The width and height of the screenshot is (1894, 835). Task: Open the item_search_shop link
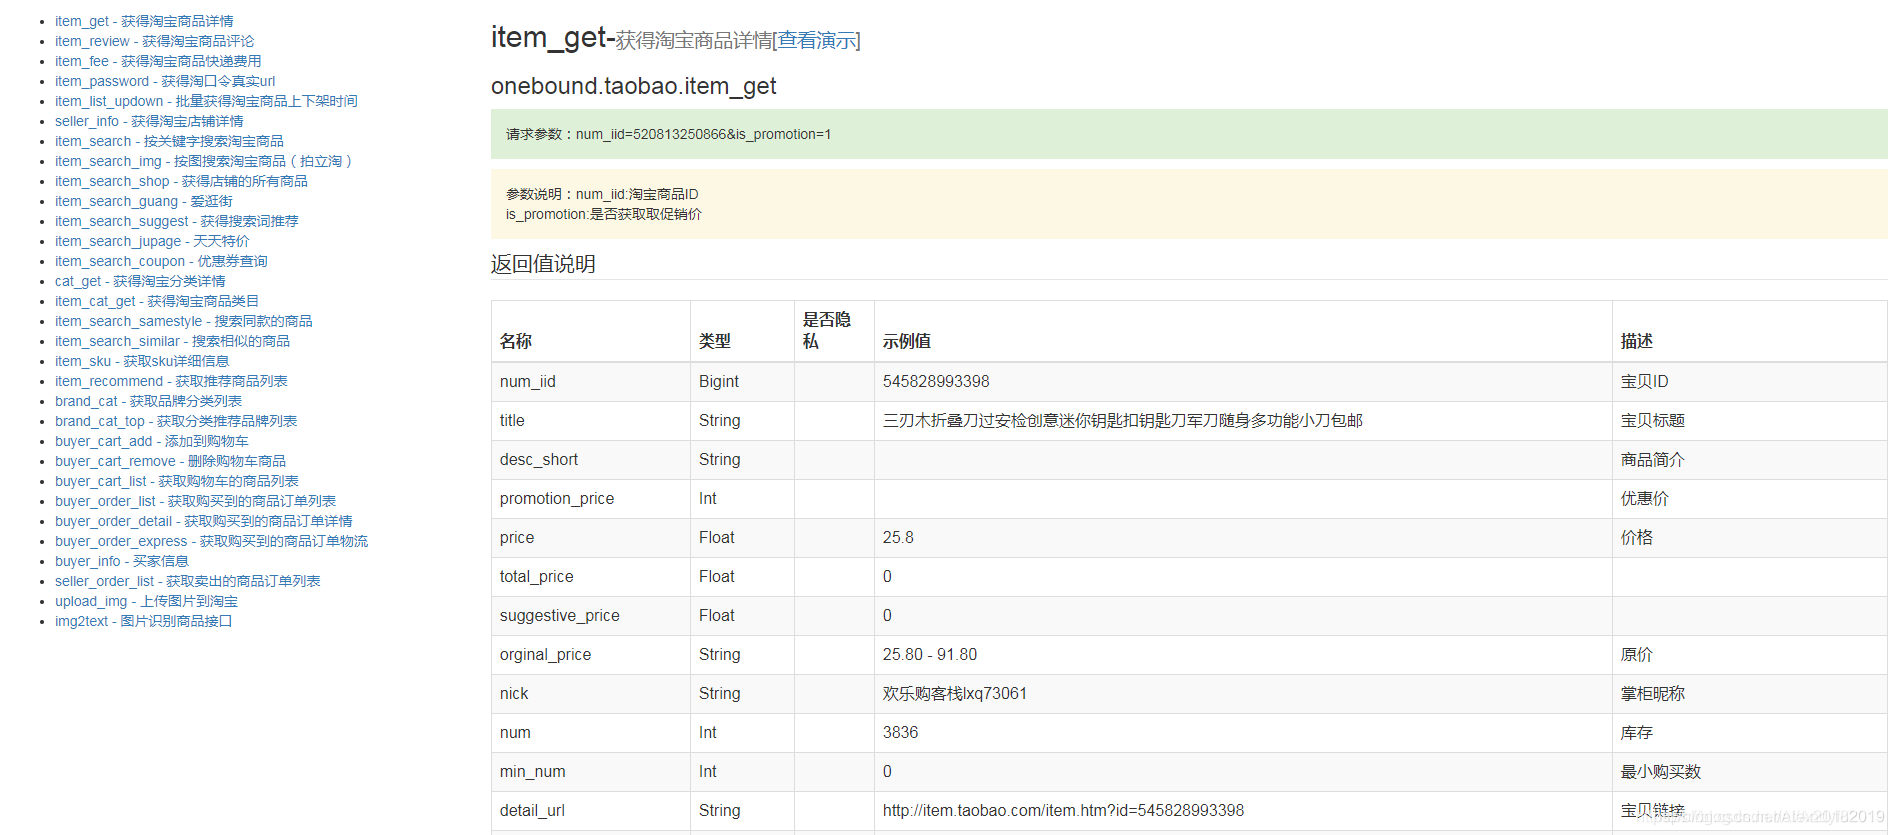click(181, 181)
